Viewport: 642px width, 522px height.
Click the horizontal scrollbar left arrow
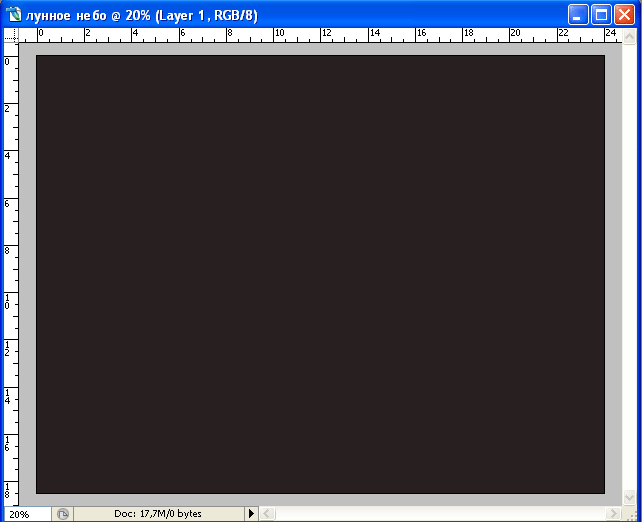(267, 513)
